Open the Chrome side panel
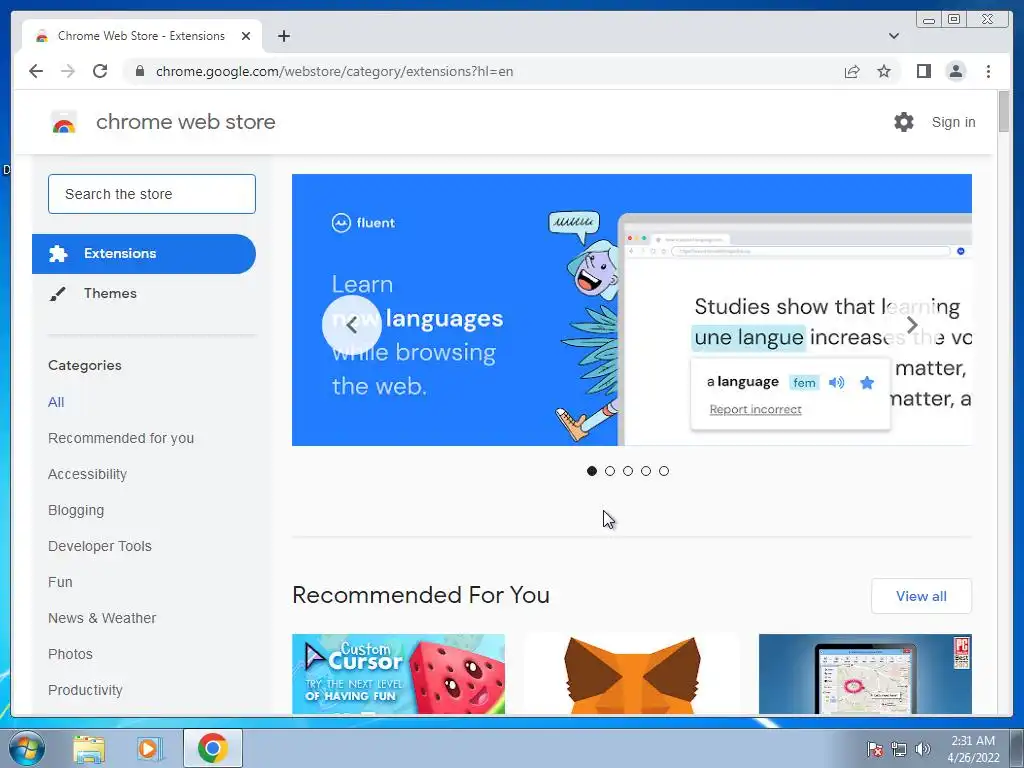Screen dimensions: 1024x768 pyautogui.click(x=923, y=71)
